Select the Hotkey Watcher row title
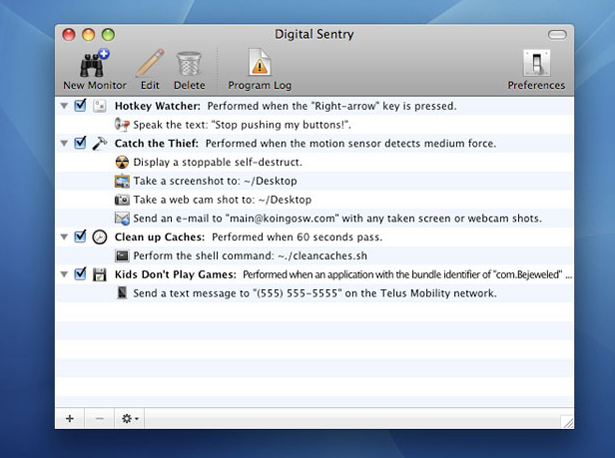This screenshot has width=615, height=458. (x=157, y=106)
